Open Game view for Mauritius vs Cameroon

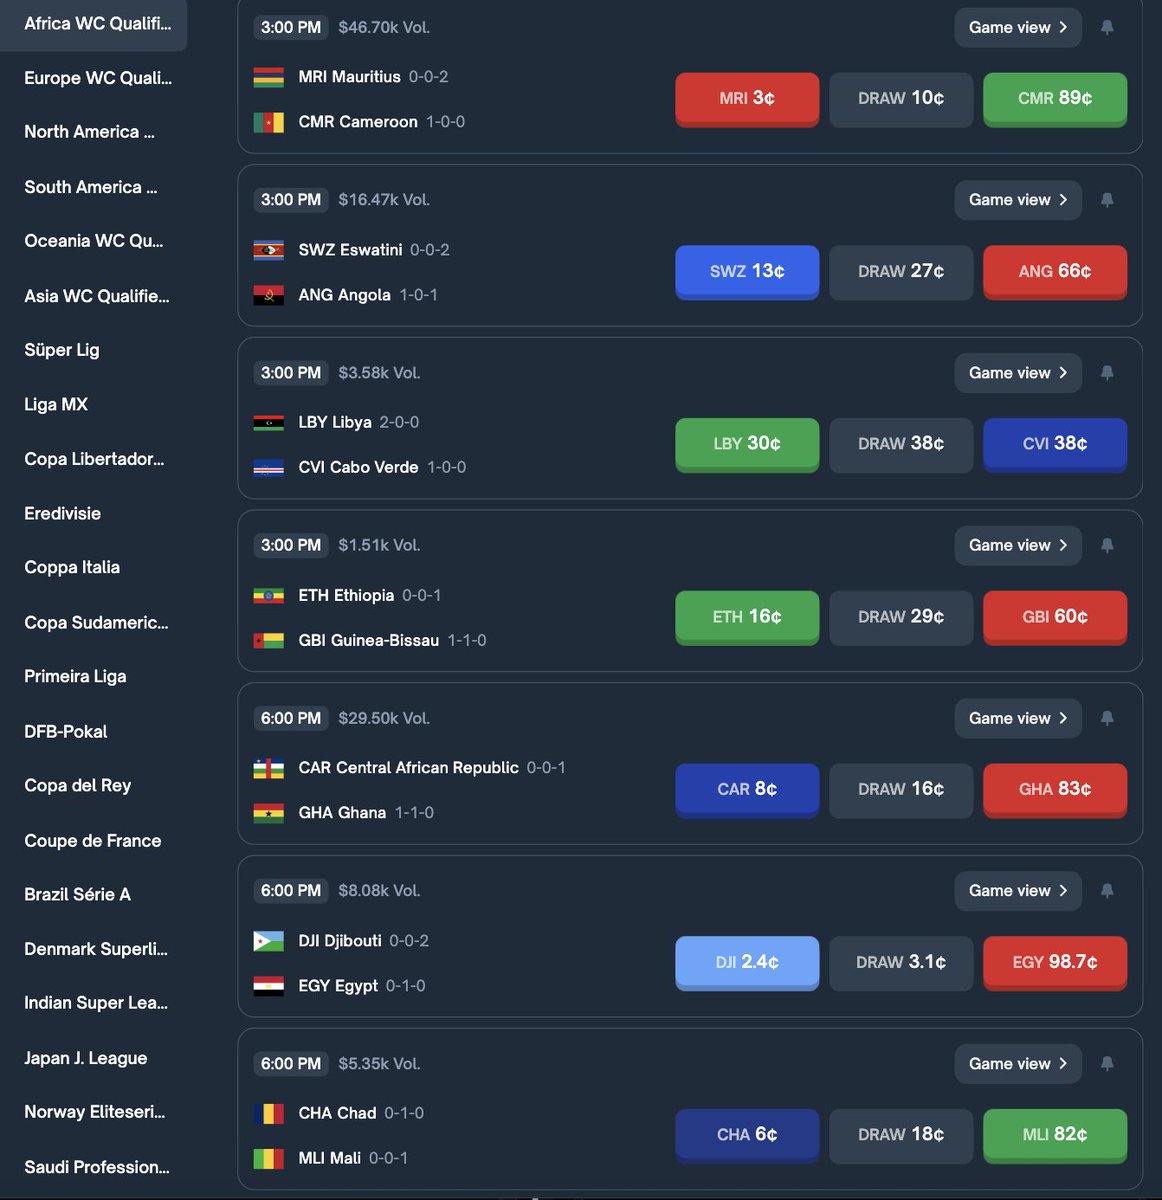tap(1017, 28)
